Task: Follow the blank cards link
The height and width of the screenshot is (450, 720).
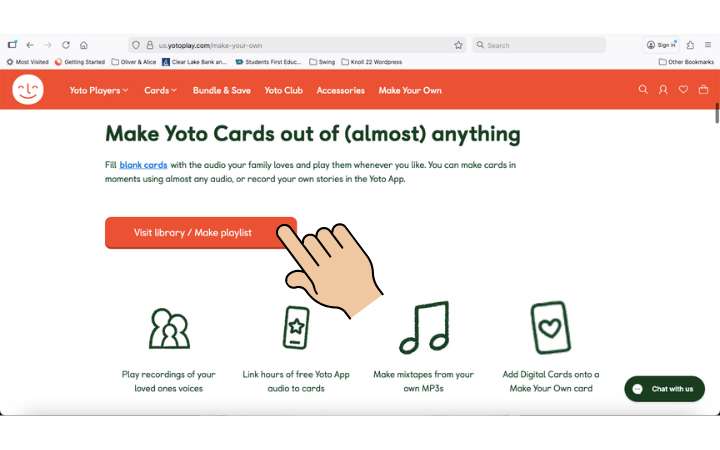Action: point(145,164)
